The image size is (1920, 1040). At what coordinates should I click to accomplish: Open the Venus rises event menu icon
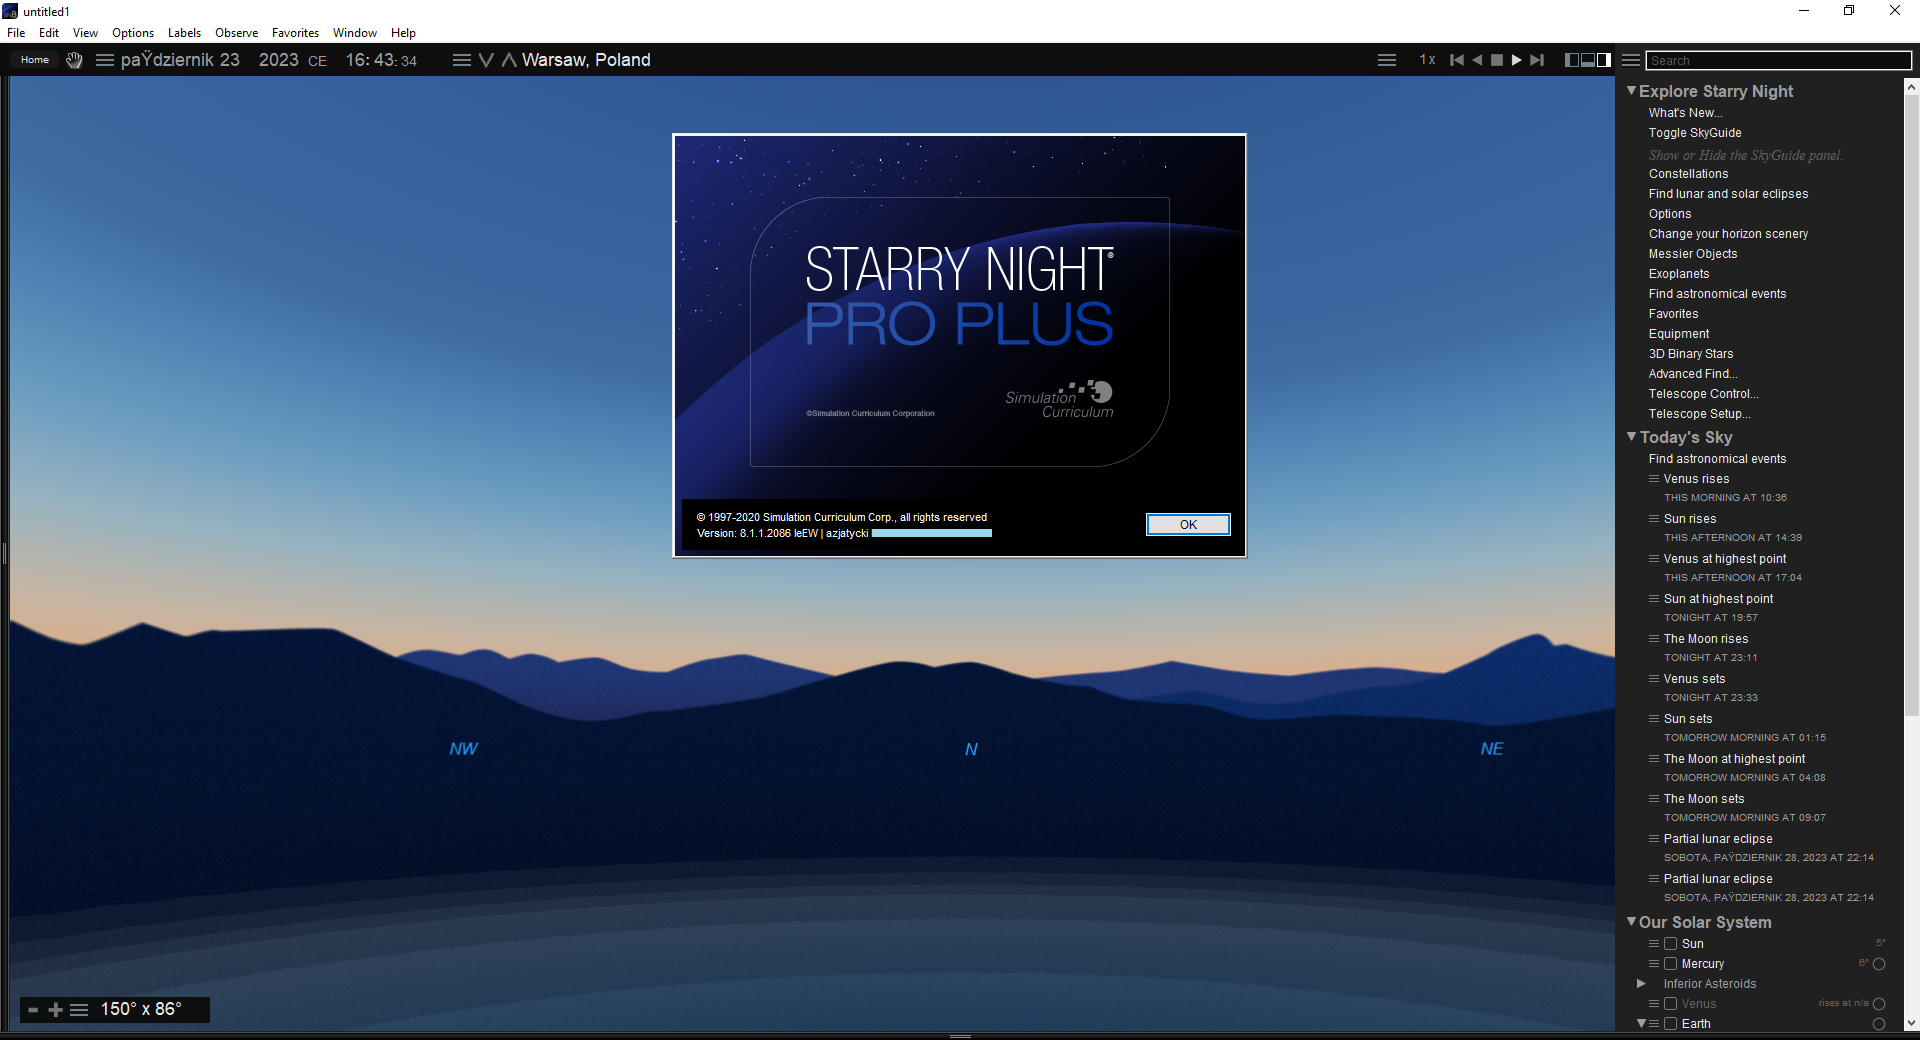point(1654,479)
